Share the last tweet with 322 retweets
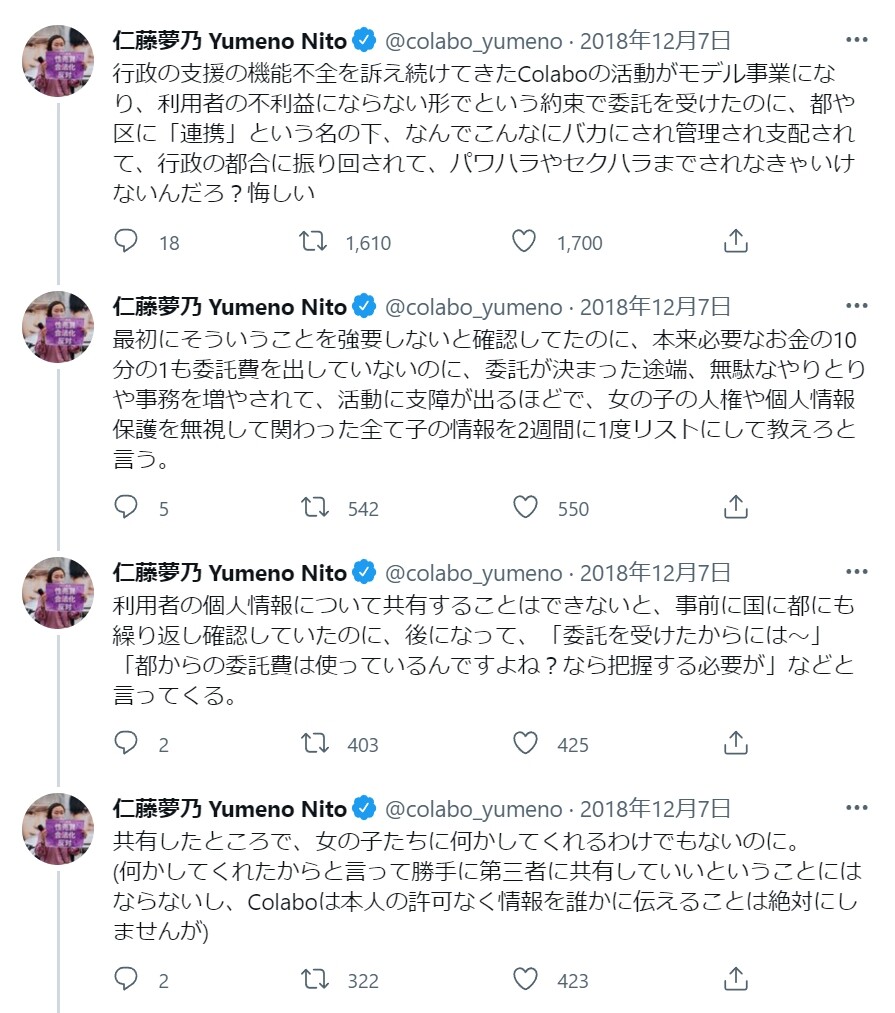This screenshot has width=895, height=1013. tap(735, 979)
